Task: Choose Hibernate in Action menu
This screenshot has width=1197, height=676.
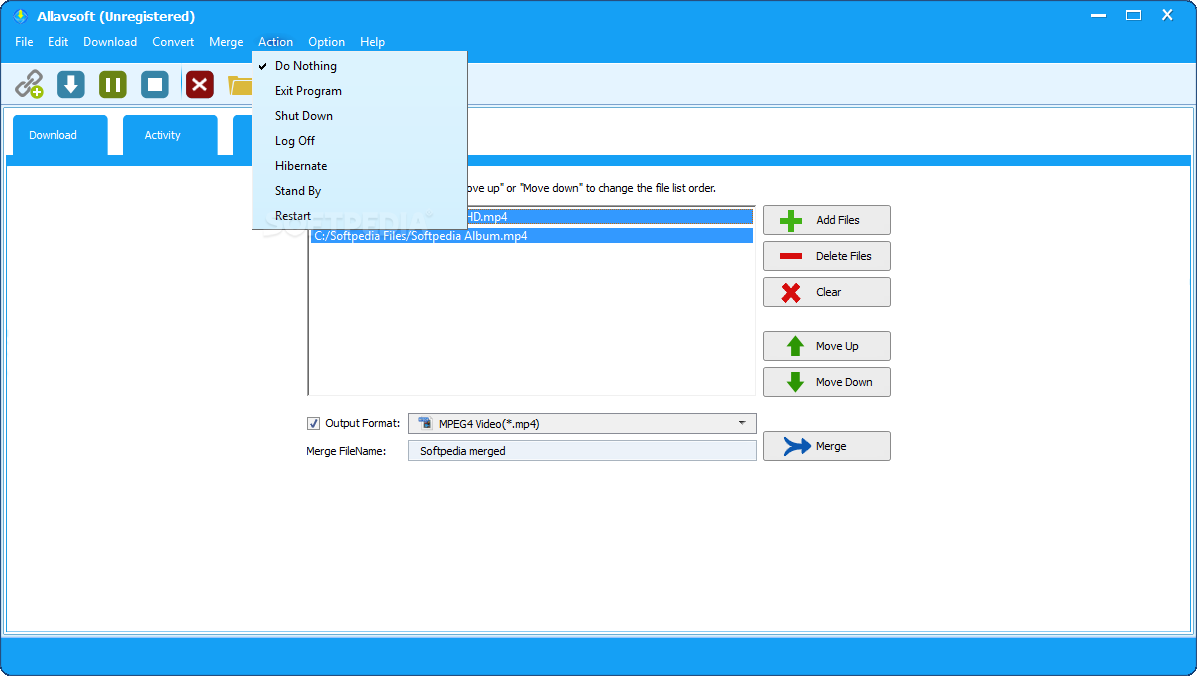Action: pyautogui.click(x=360, y=166)
